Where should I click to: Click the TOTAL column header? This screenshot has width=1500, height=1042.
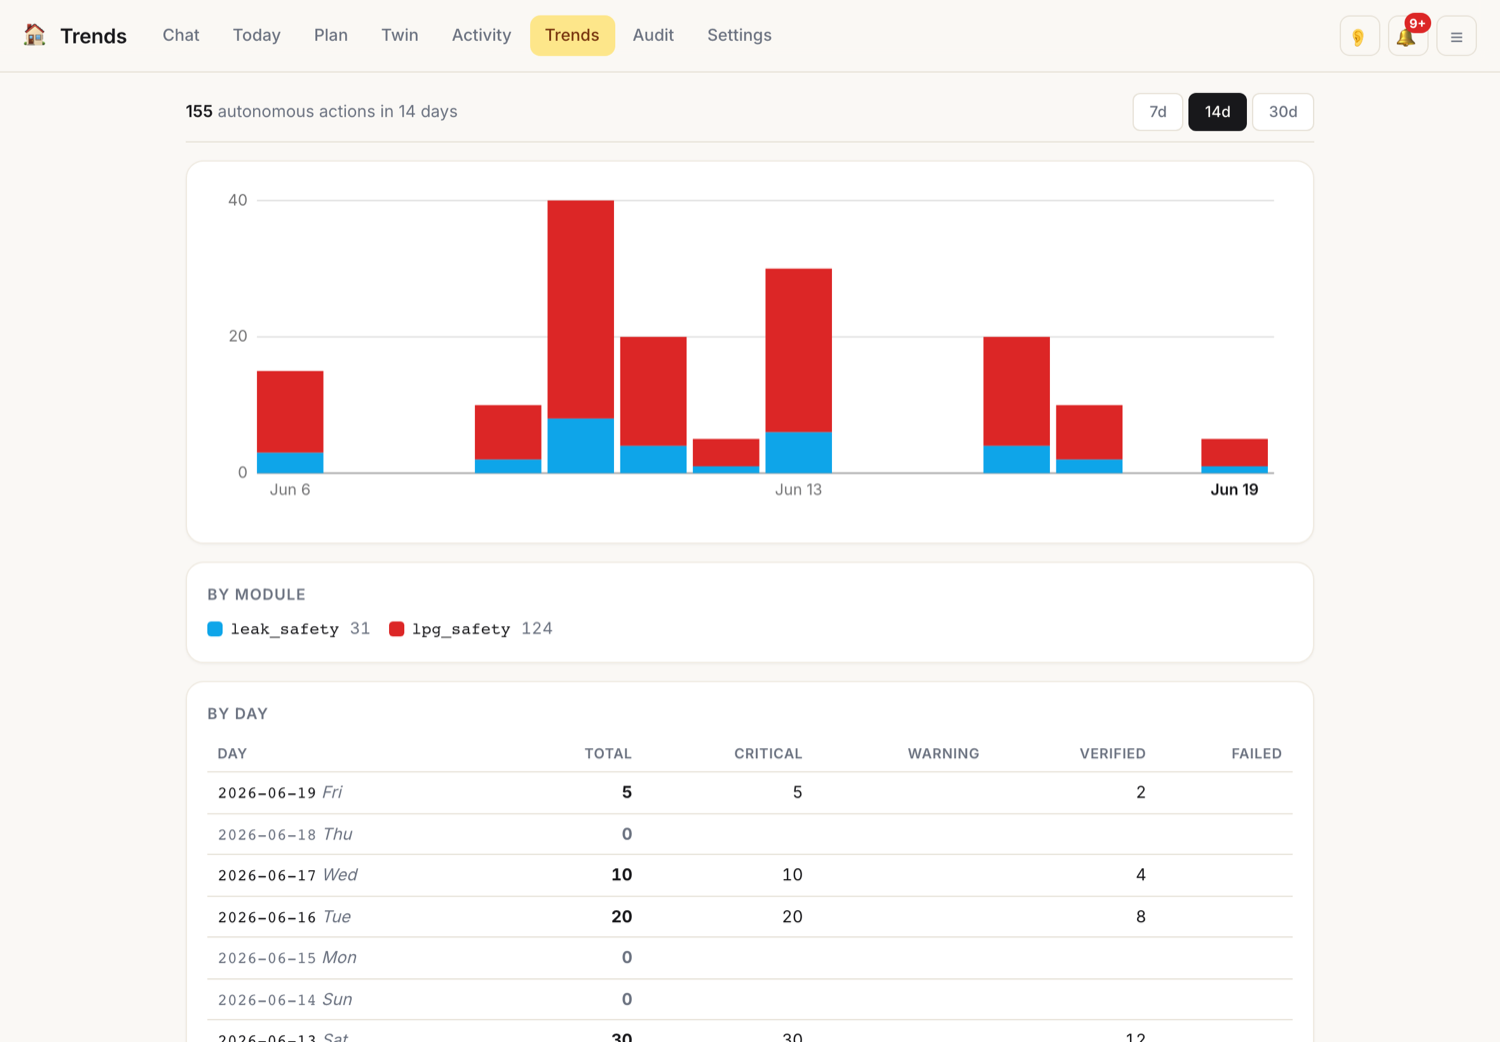pos(608,754)
